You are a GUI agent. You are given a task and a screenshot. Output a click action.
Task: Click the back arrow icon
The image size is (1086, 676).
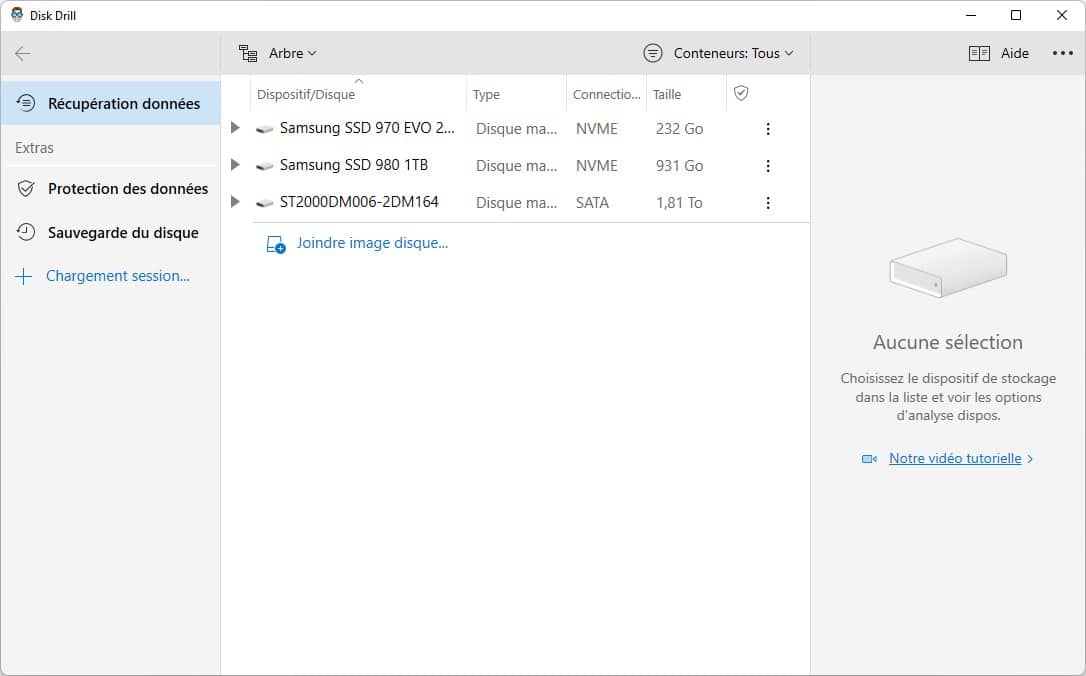[x=23, y=53]
